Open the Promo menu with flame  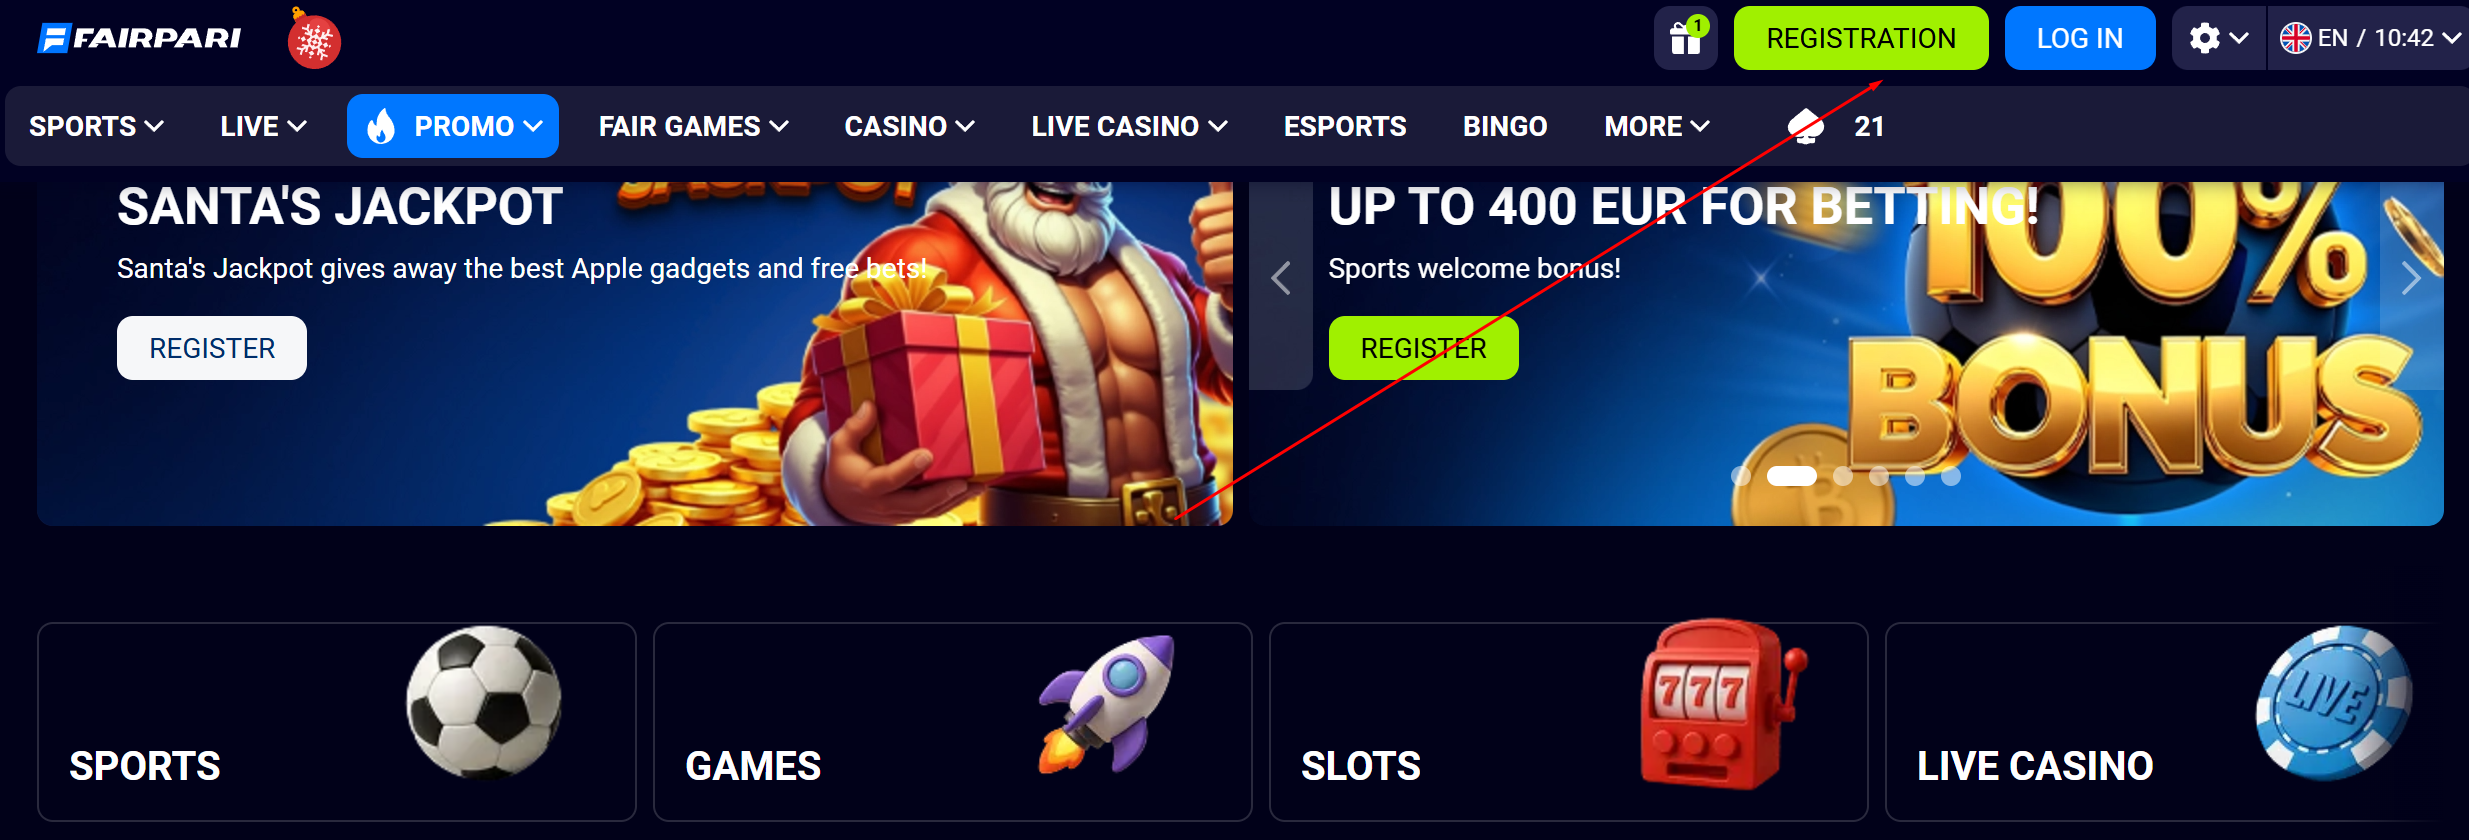pyautogui.click(x=453, y=126)
